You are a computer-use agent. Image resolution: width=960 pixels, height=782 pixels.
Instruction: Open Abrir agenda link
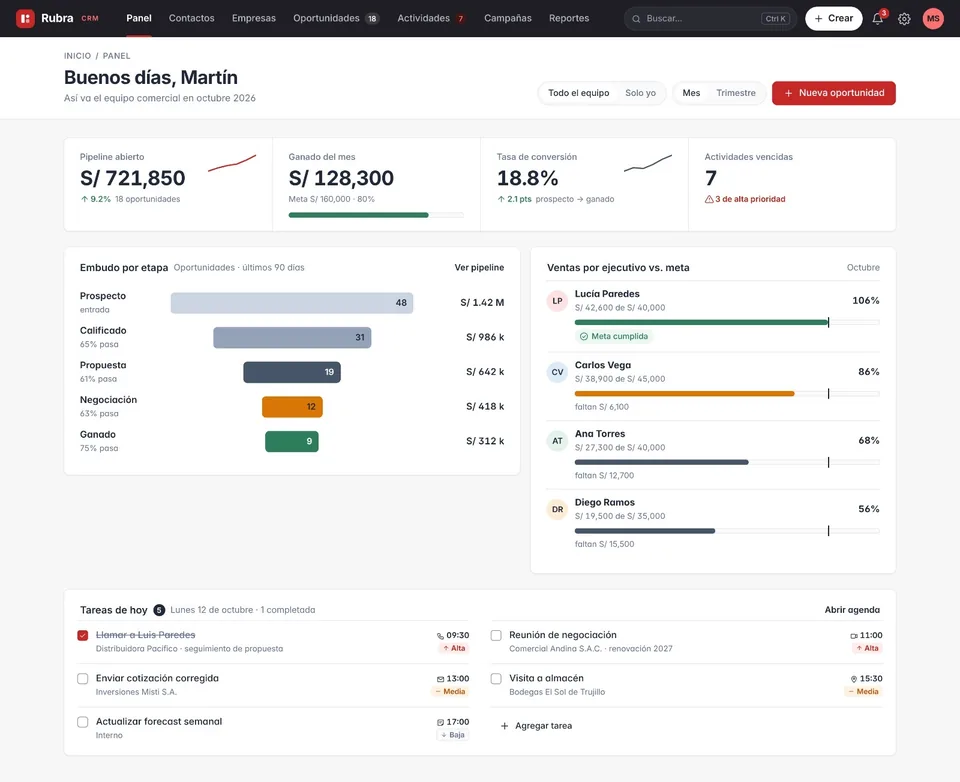click(x=852, y=610)
